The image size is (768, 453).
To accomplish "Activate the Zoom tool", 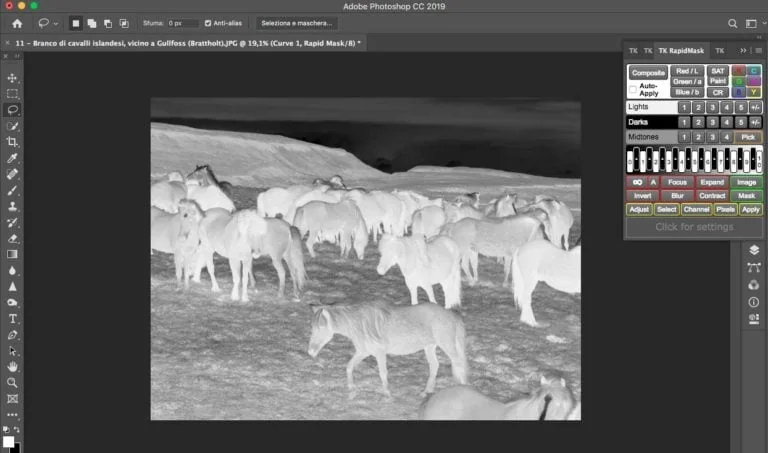I will tap(13, 382).
